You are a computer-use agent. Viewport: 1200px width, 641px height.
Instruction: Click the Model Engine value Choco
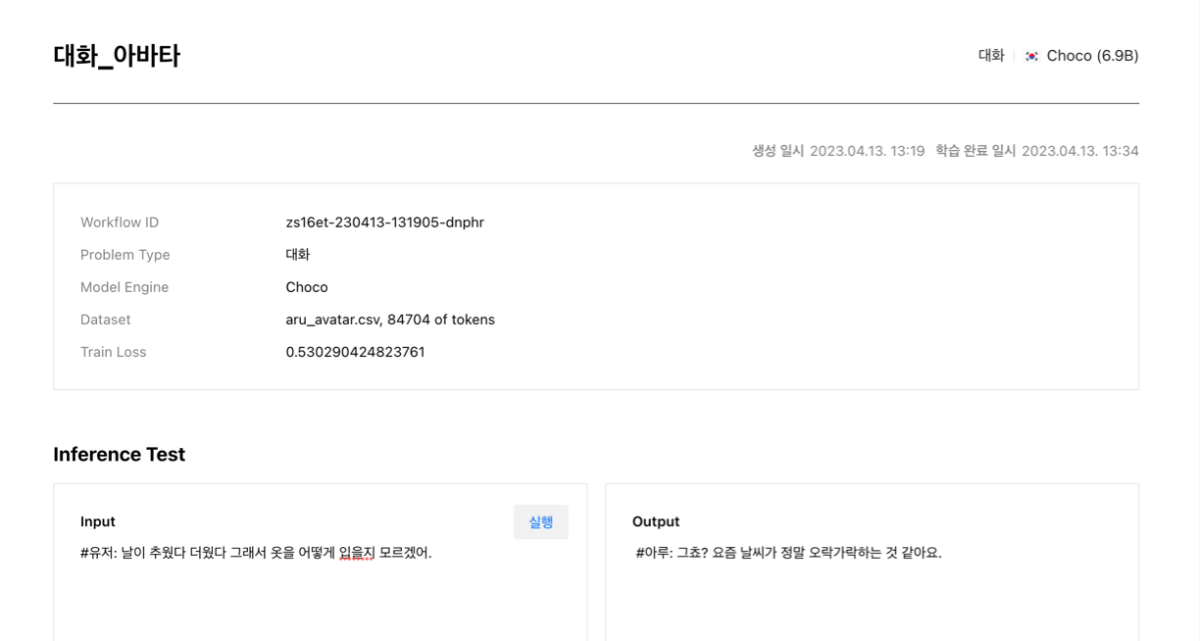(307, 287)
